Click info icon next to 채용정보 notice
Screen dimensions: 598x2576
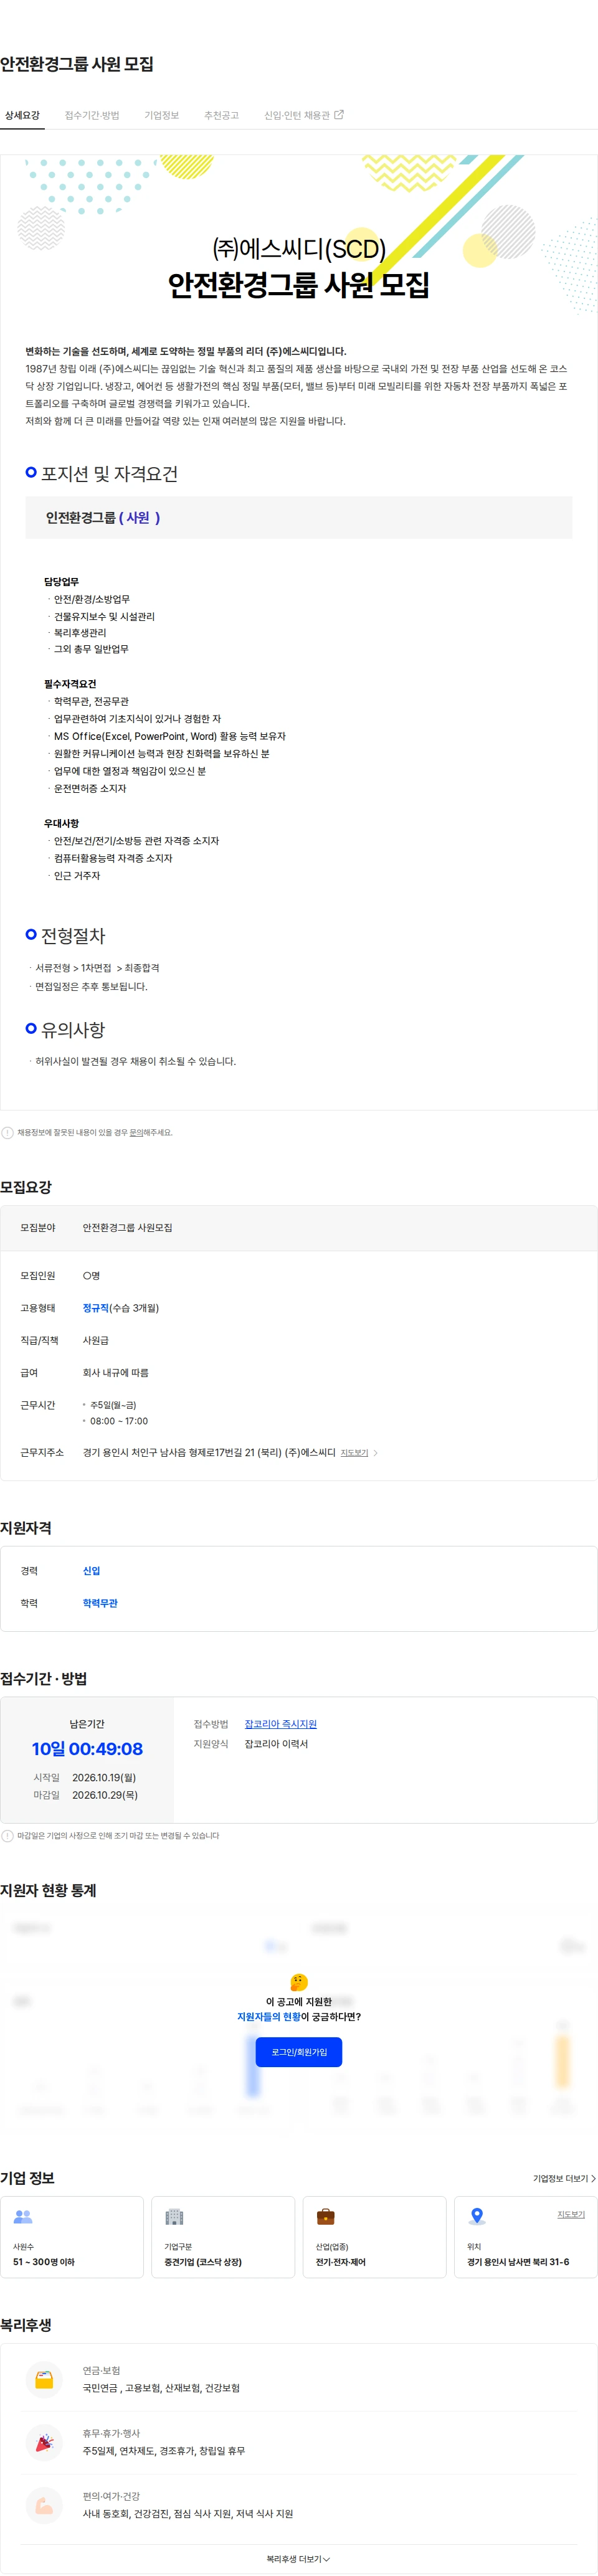coord(8,1132)
